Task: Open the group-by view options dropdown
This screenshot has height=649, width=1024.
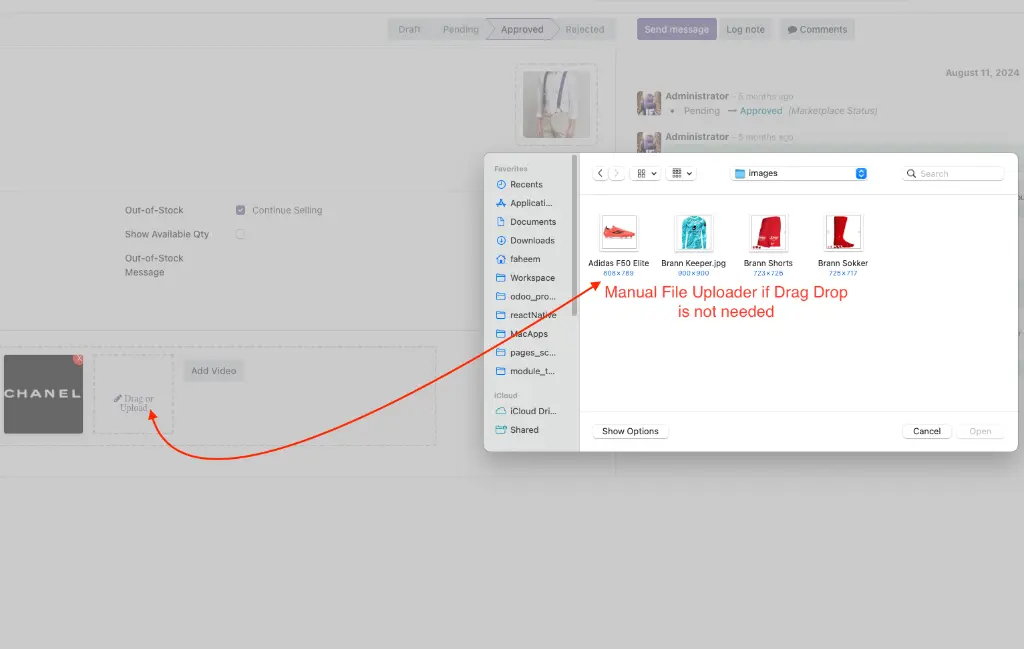Action: coord(682,173)
